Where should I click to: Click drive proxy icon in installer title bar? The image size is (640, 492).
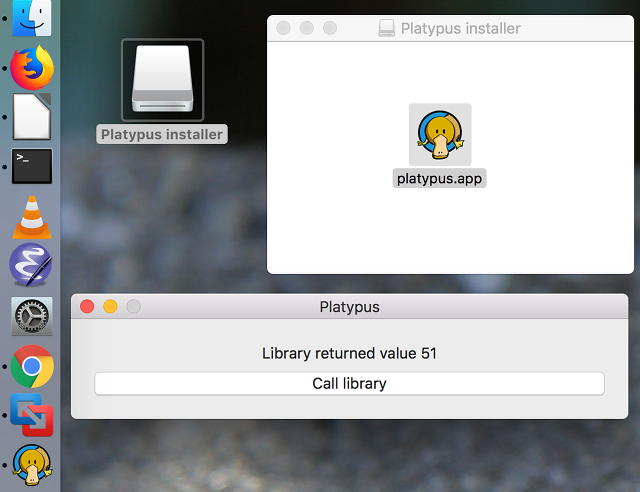pyautogui.click(x=387, y=28)
